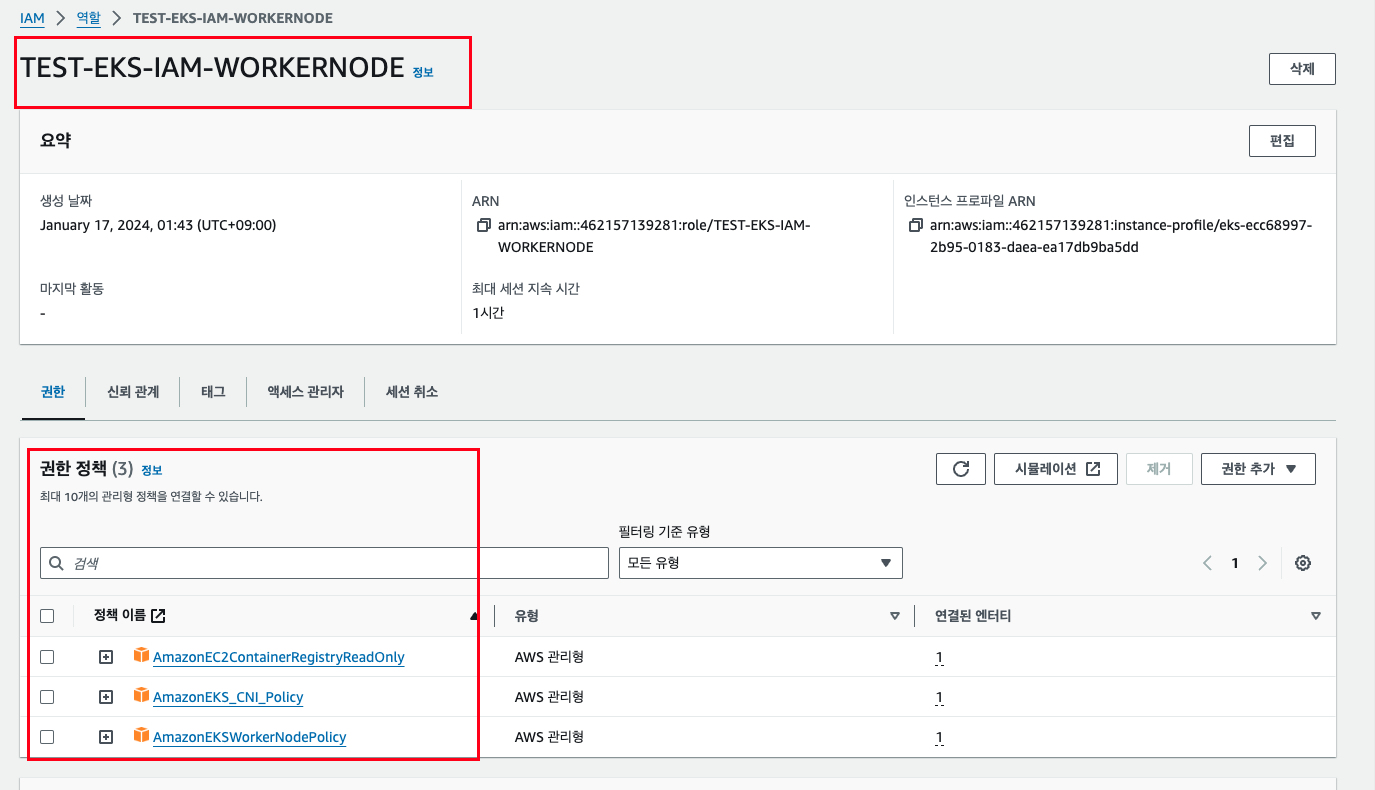Click the AmazonEKS_CNI_Policy policy cube icon
Image resolution: width=1375 pixels, height=790 pixels.
141,696
